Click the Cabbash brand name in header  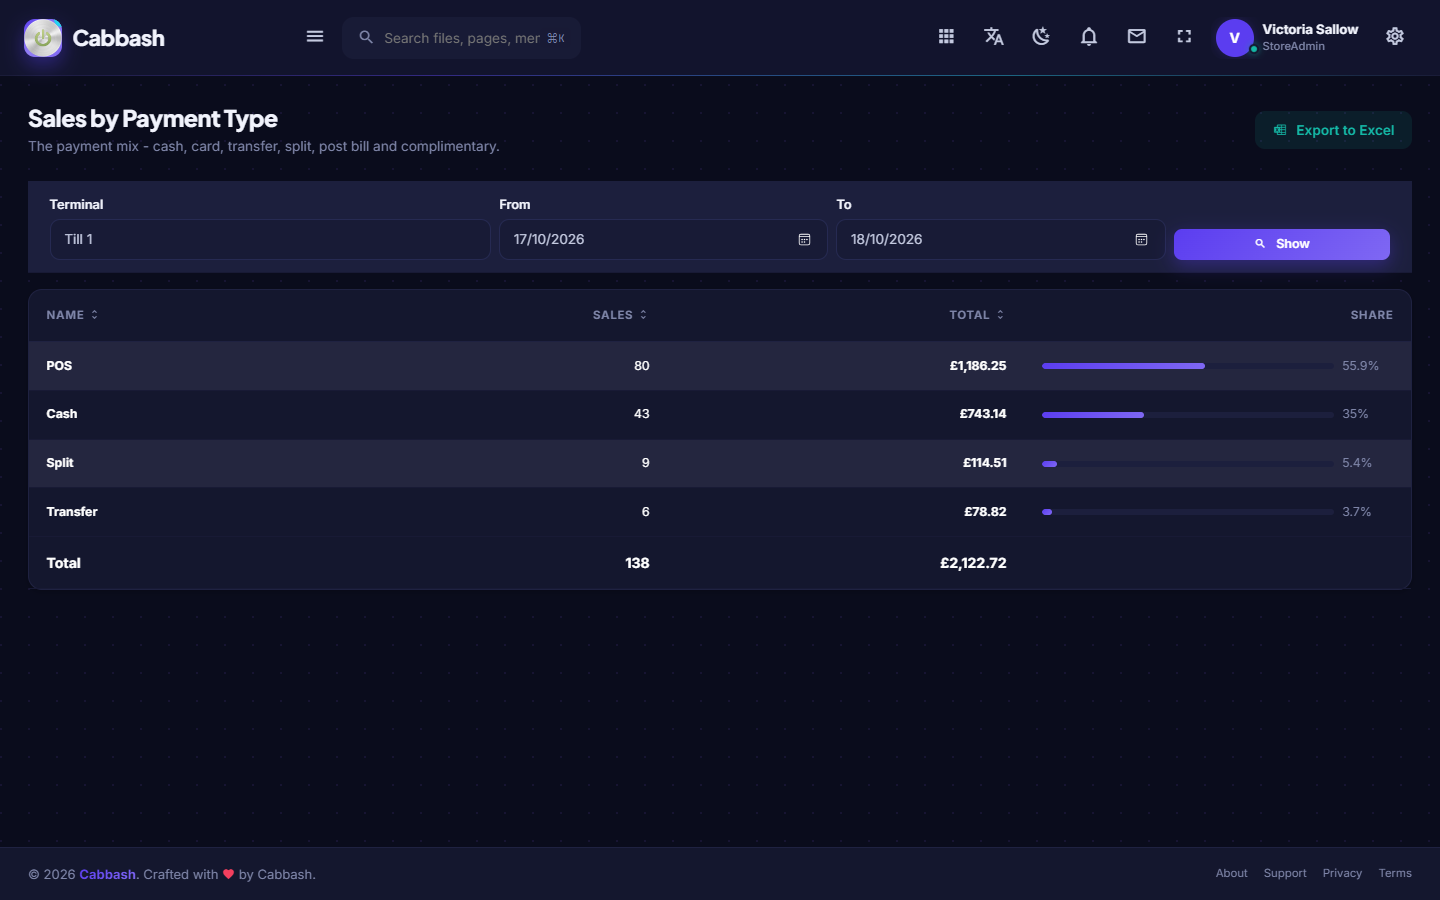pyautogui.click(x=118, y=38)
